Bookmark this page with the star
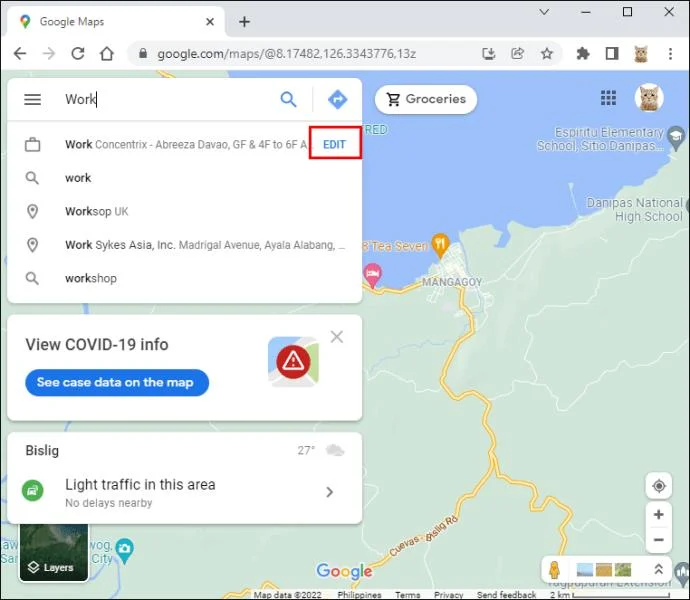This screenshot has width=690, height=600. point(547,54)
